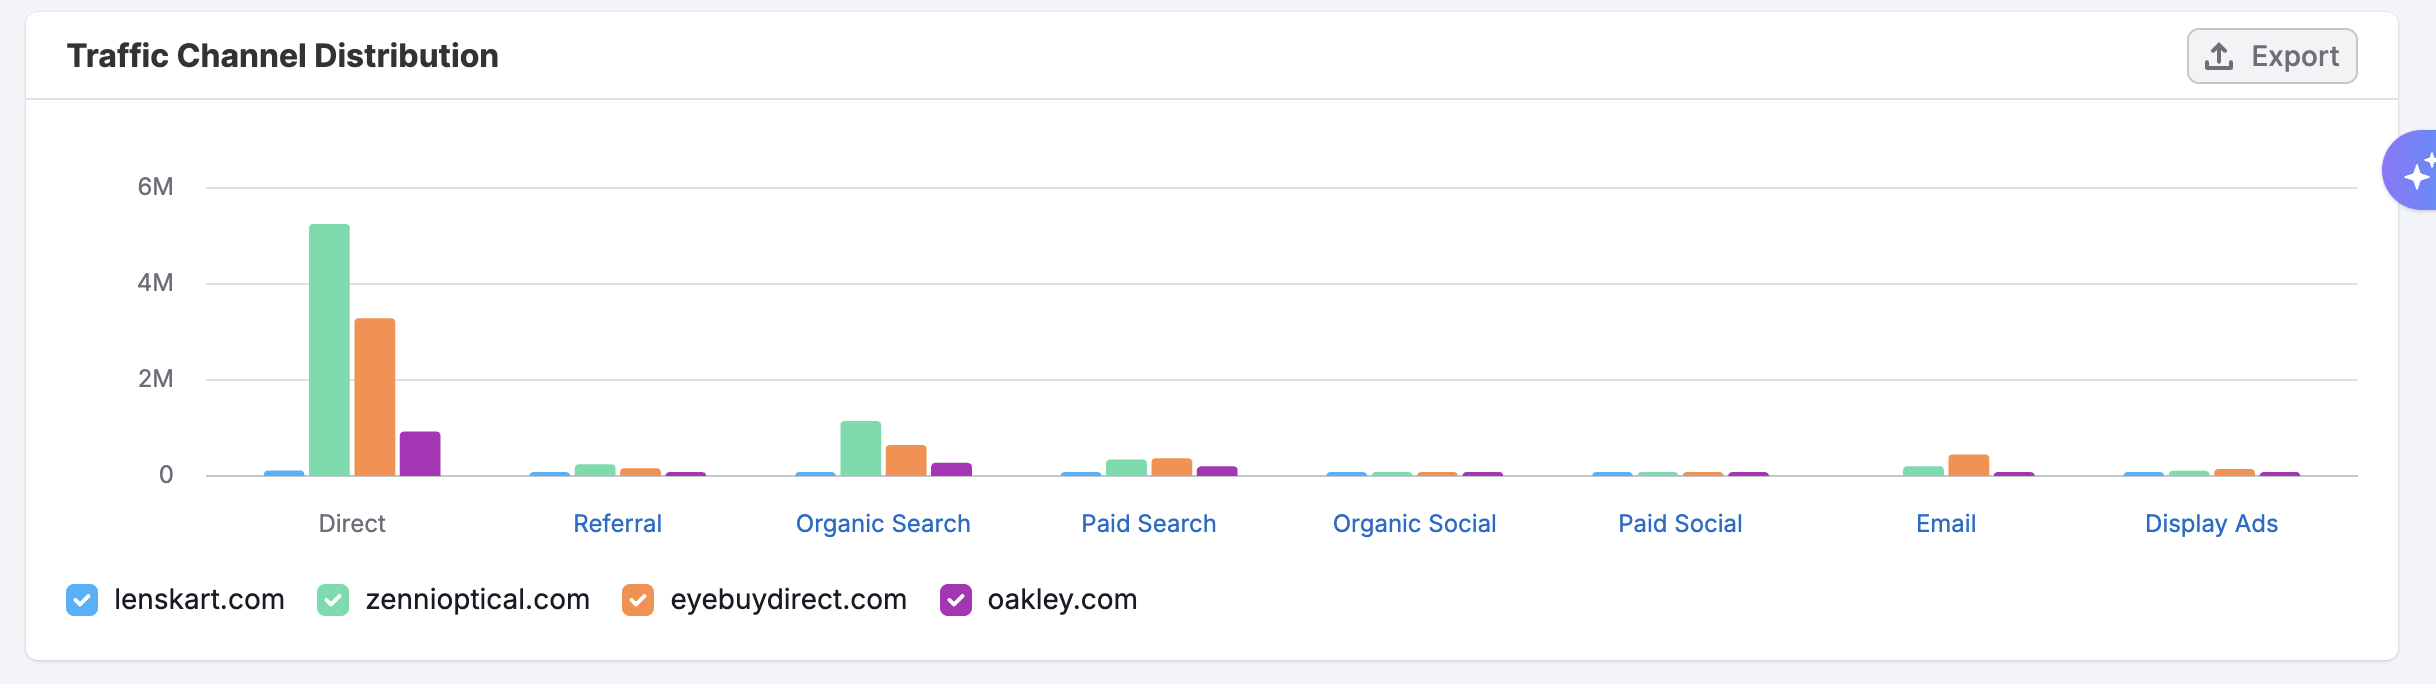Click the Export button
2436x684 pixels.
2271,56
